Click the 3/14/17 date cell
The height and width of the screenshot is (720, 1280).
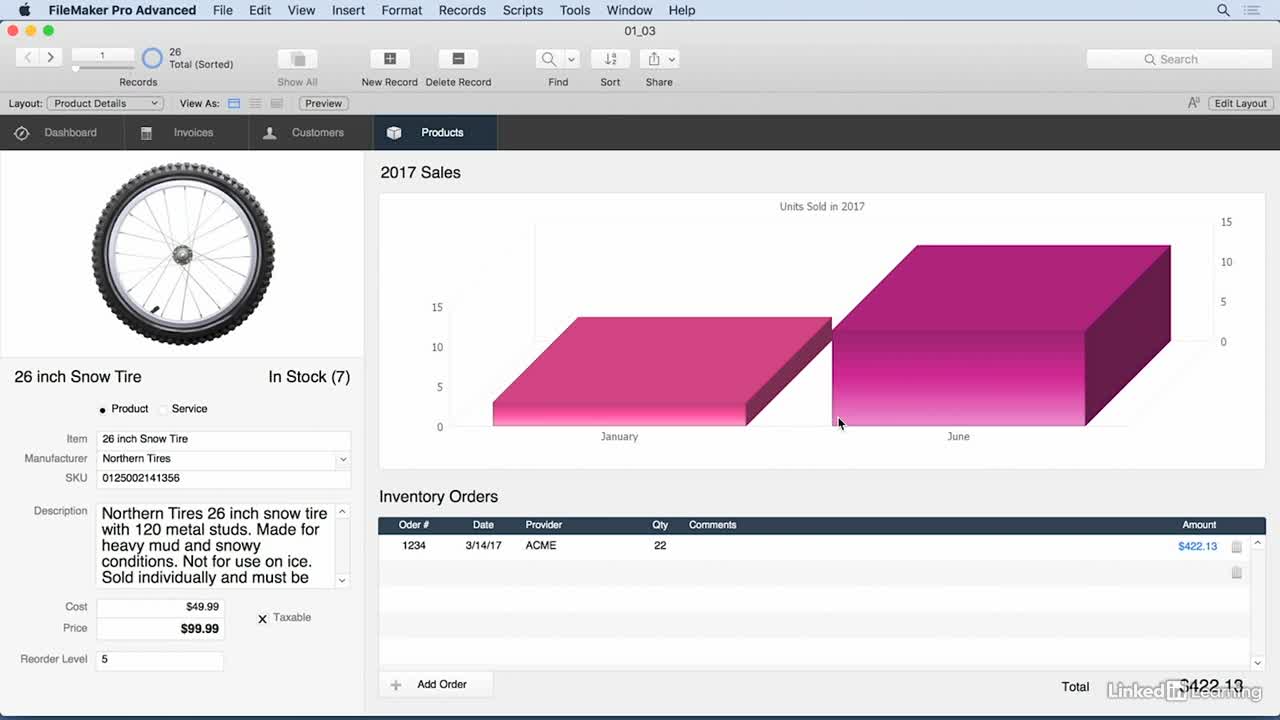(x=483, y=546)
